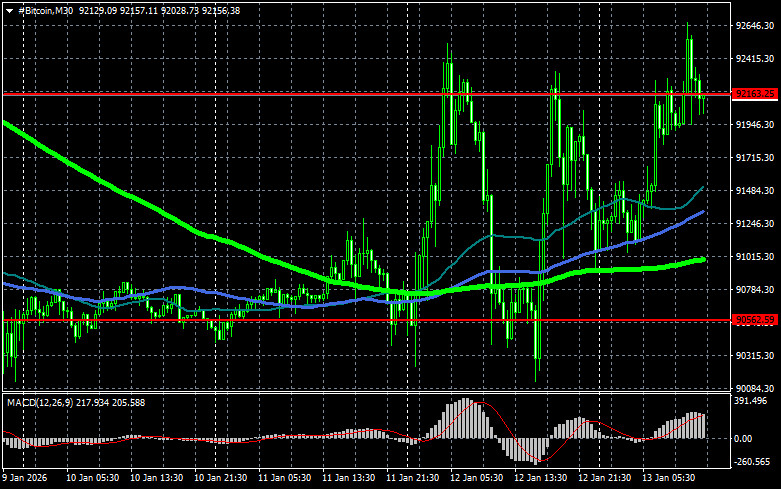Click the 10 Jan 21:30 time label

coord(218,478)
